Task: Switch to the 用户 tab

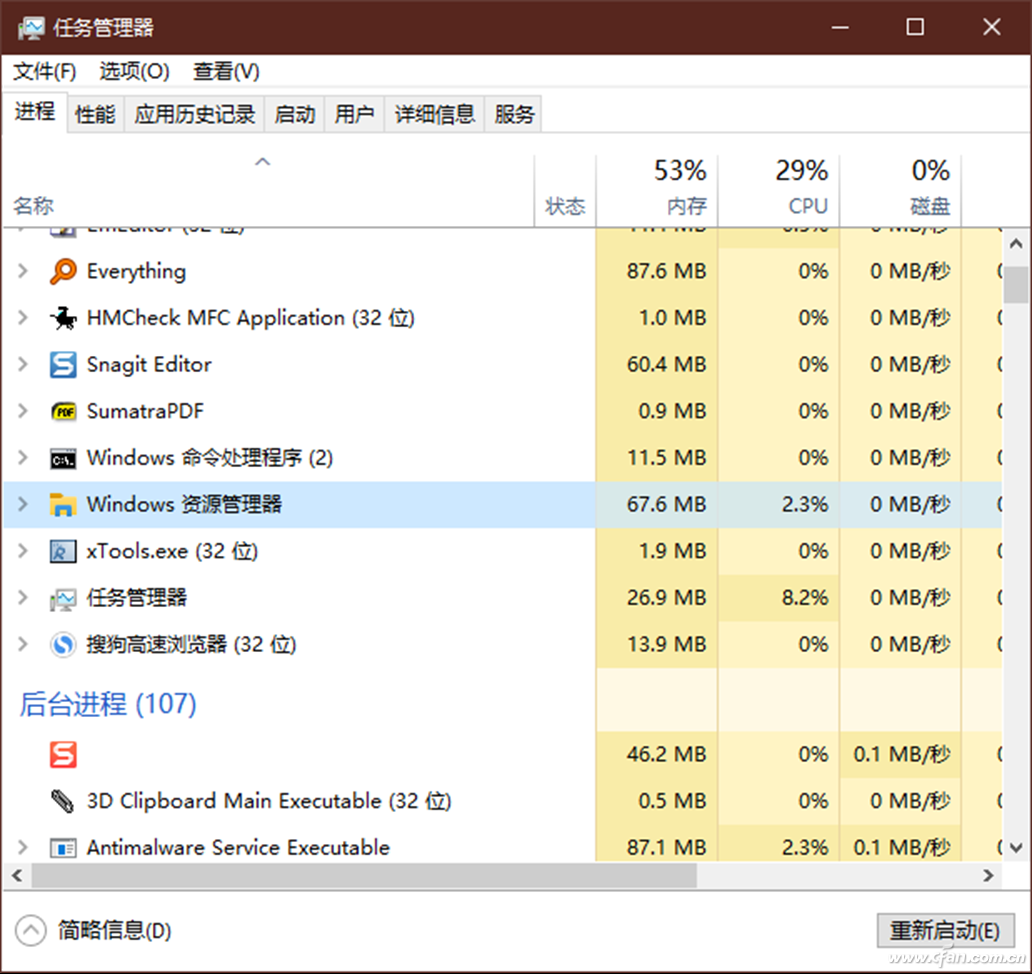Action: pos(354,115)
